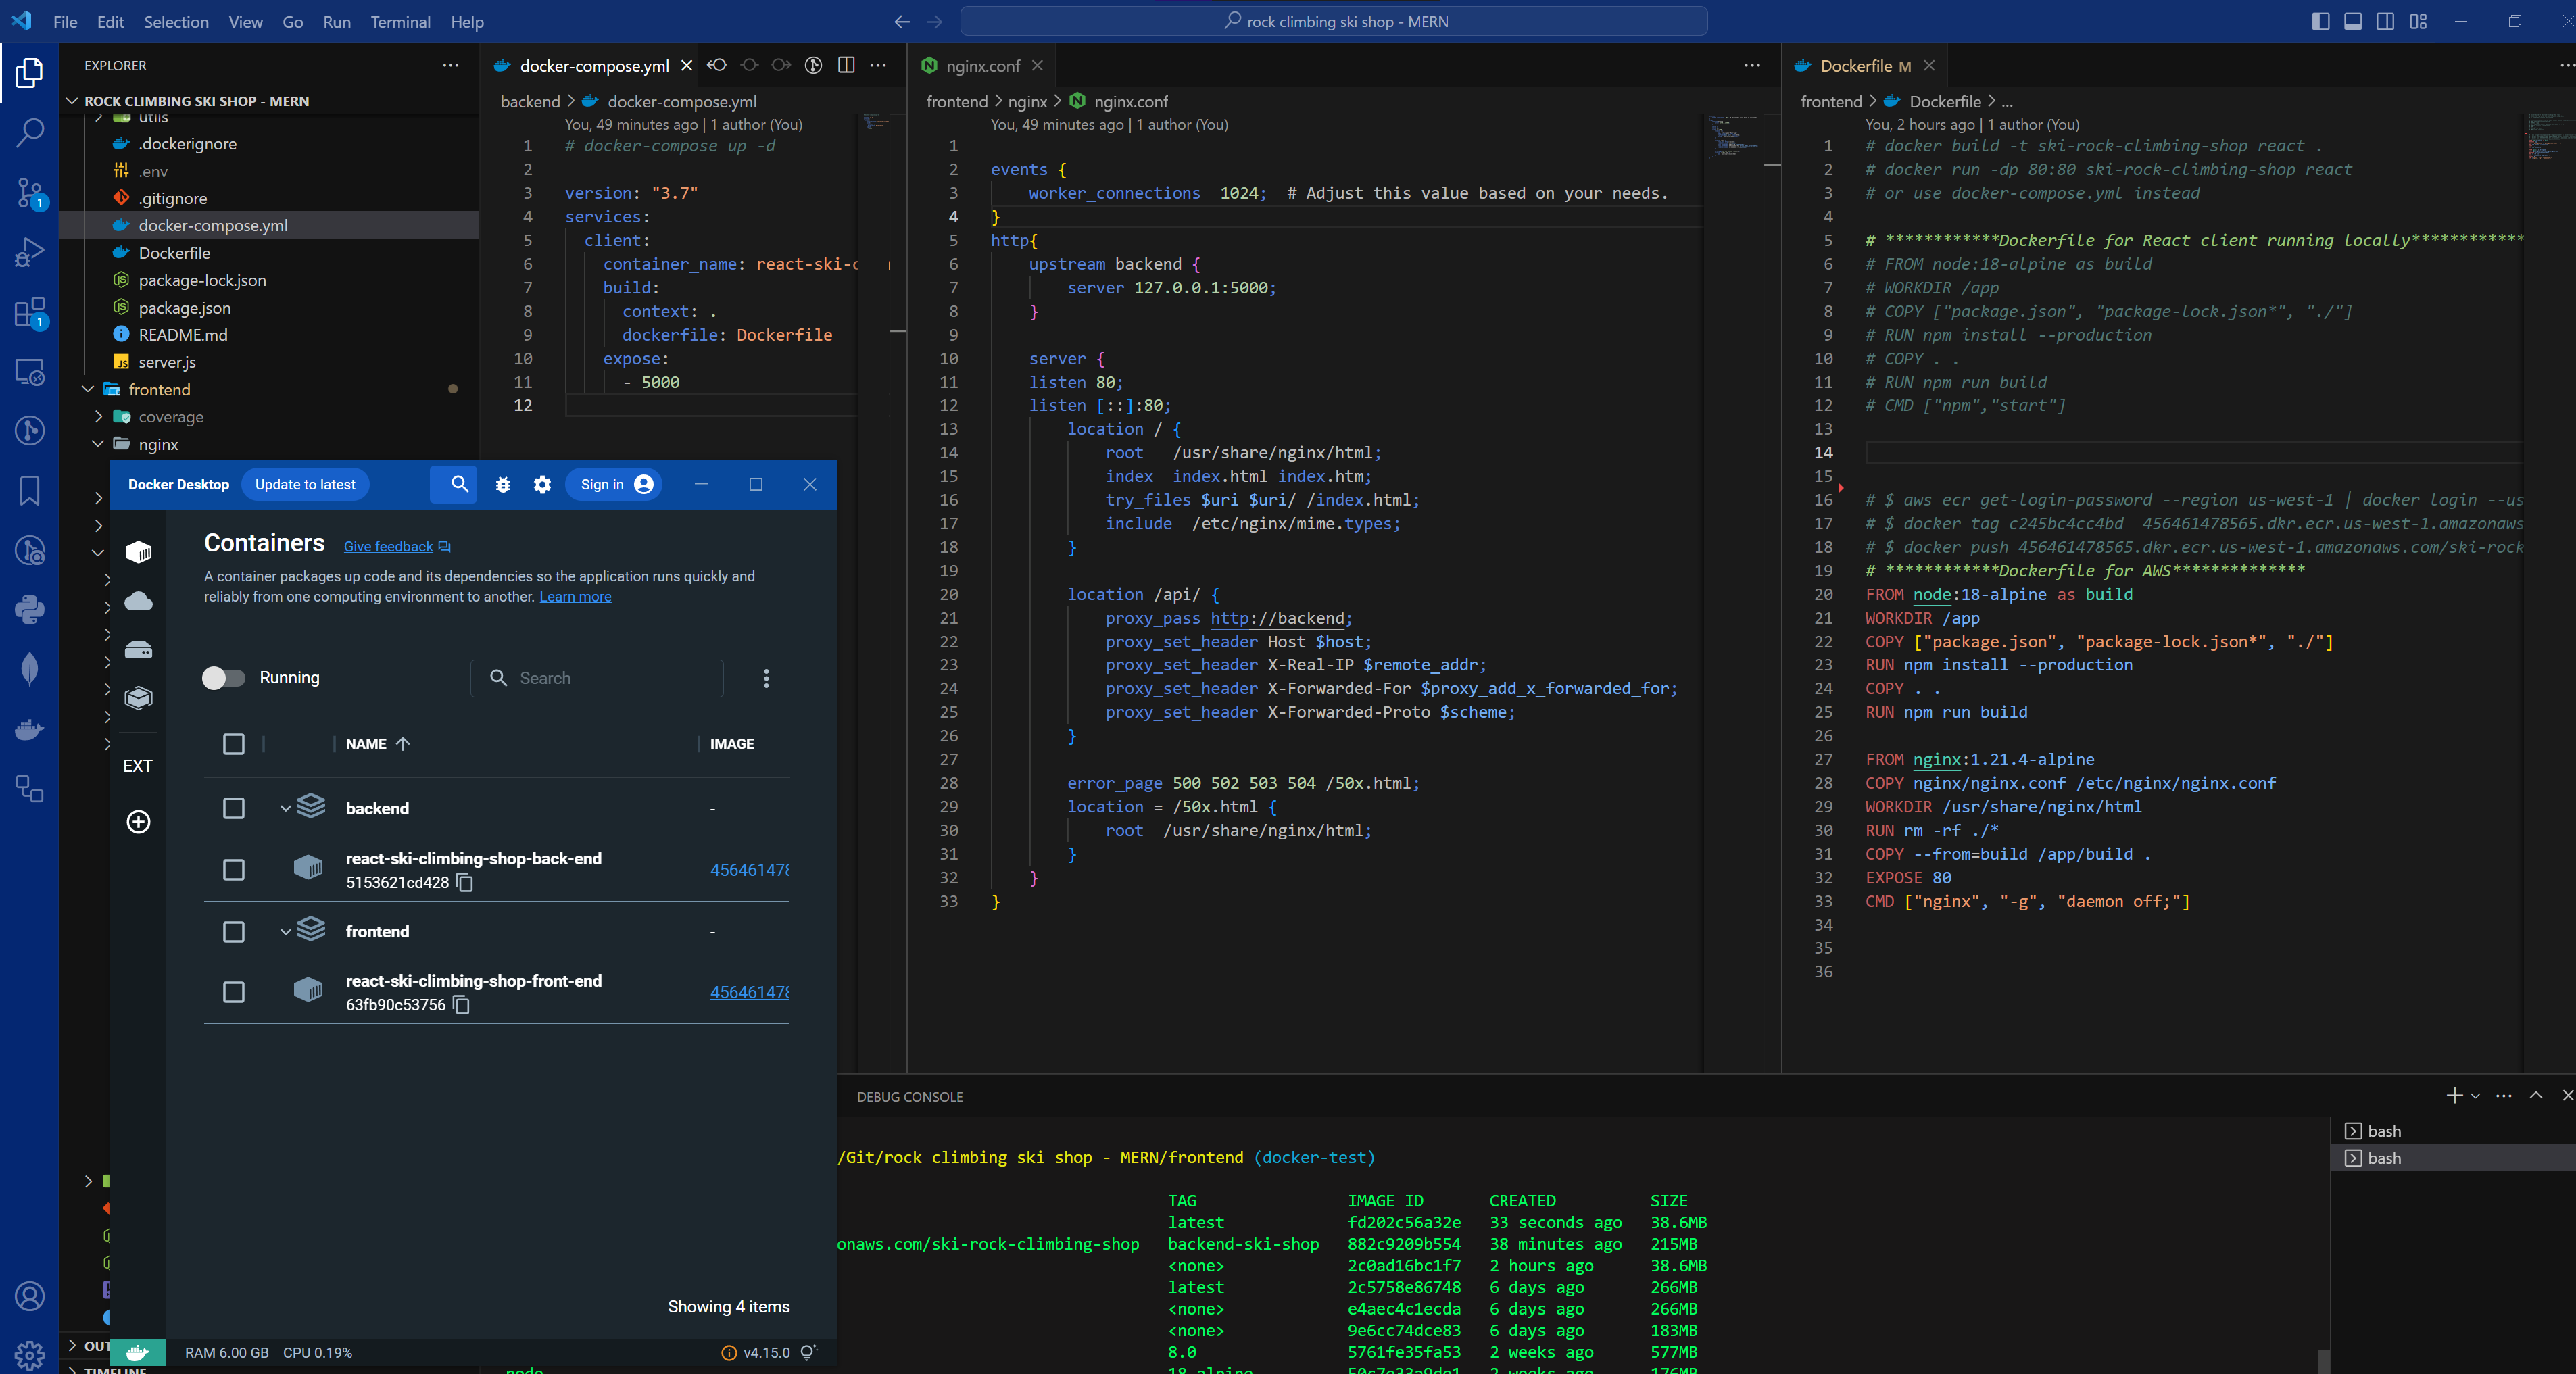The width and height of the screenshot is (2576, 1374).
Task: Open Run and Debug view
Action: pyautogui.click(x=30, y=252)
